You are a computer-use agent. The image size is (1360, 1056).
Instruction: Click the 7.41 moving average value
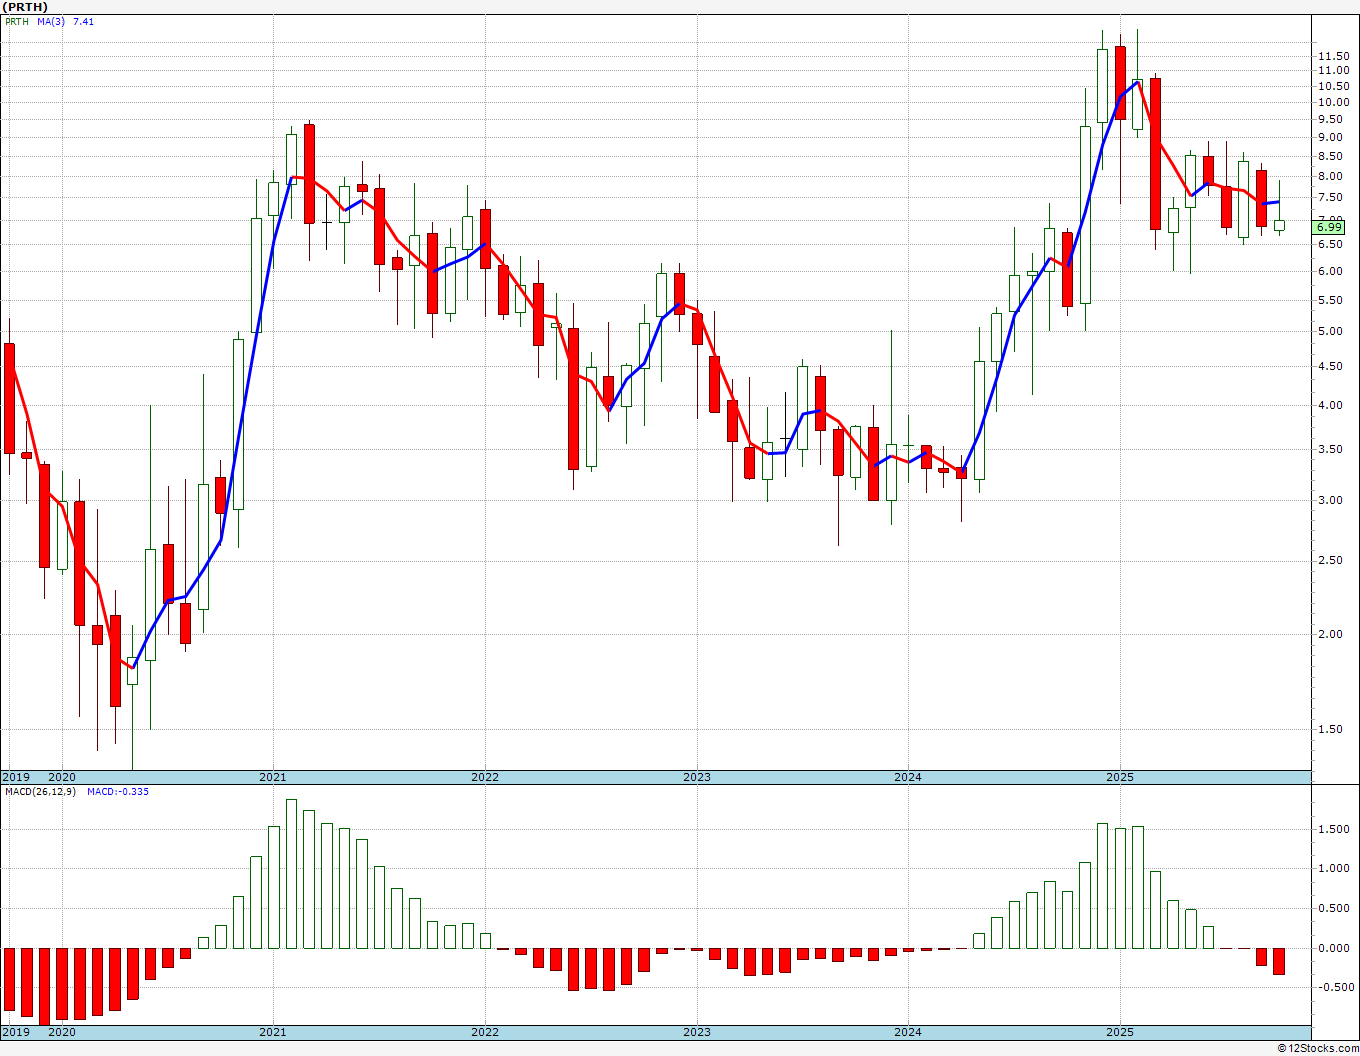tap(83, 21)
